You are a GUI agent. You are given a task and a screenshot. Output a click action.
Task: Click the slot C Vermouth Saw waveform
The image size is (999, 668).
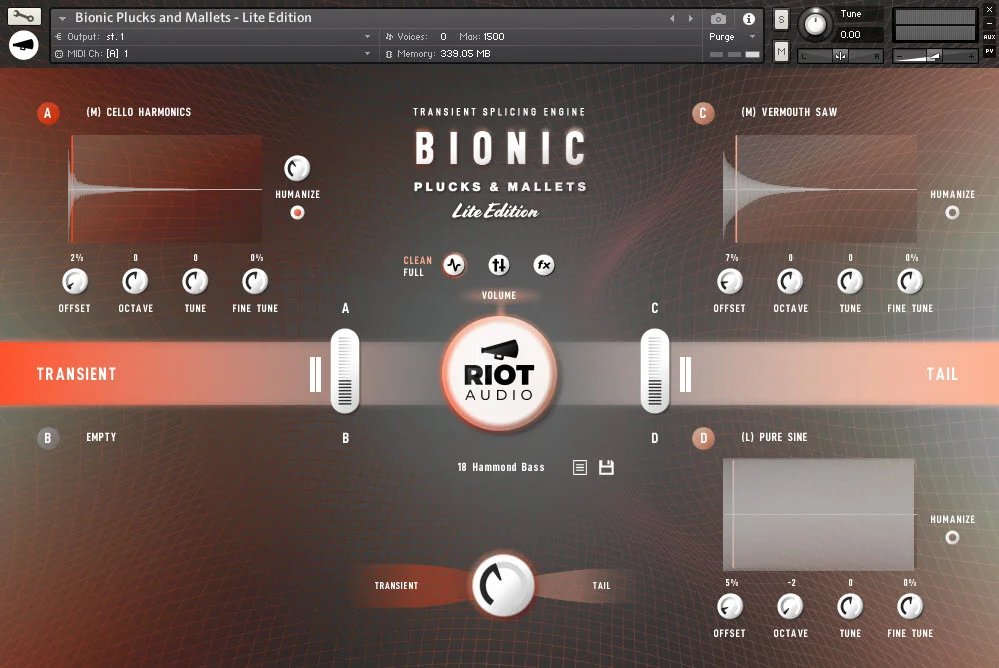tap(820, 189)
